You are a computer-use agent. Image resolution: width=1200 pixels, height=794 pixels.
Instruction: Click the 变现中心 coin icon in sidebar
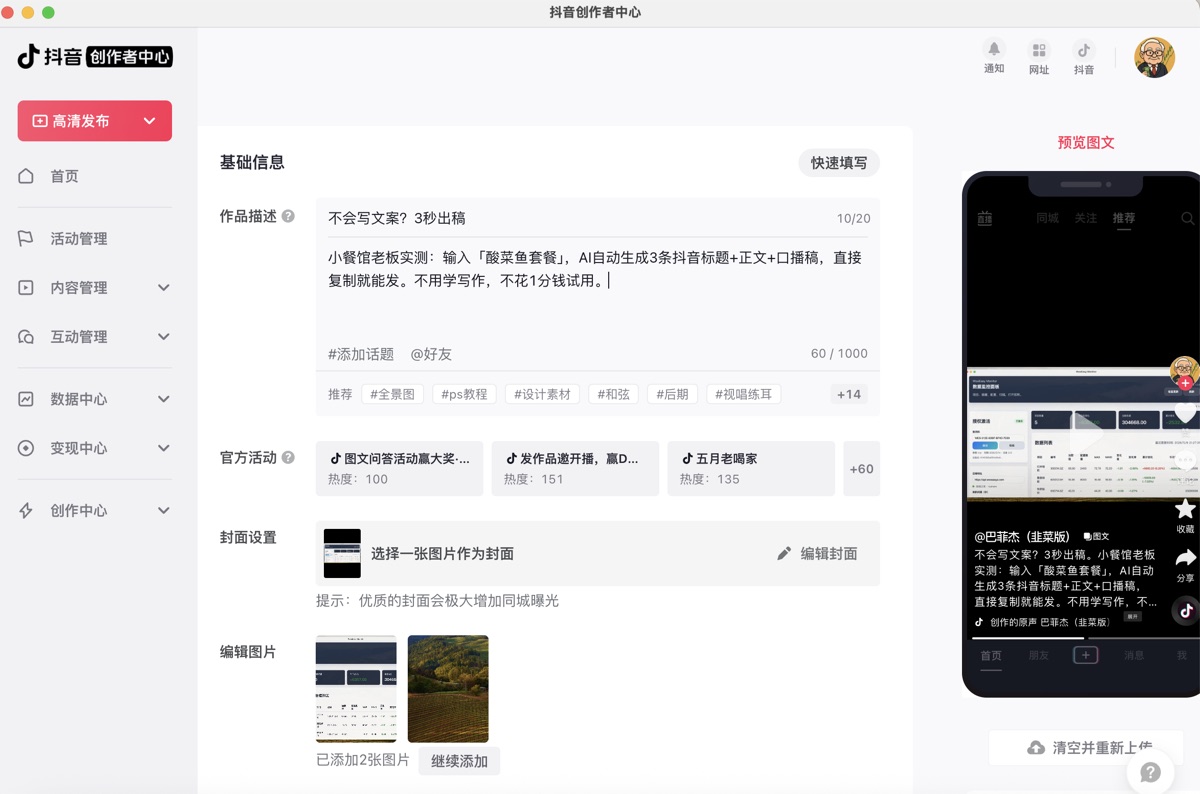[26, 448]
